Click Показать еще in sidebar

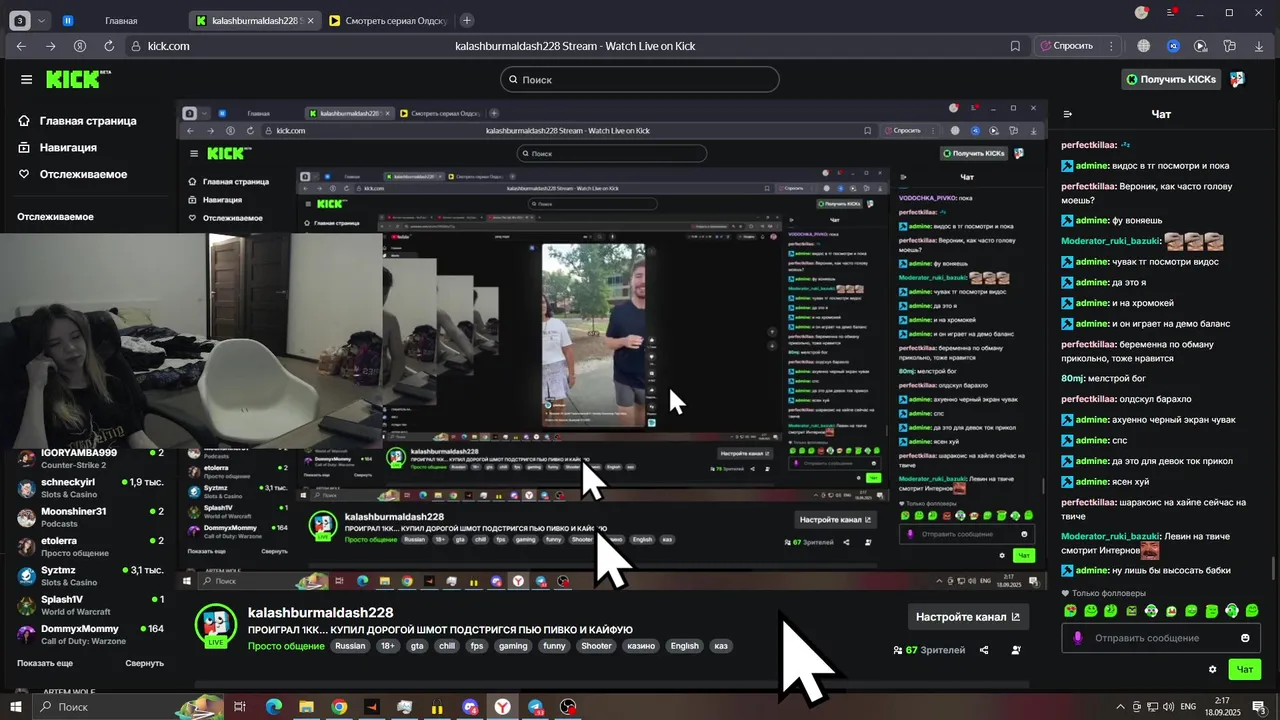point(45,663)
